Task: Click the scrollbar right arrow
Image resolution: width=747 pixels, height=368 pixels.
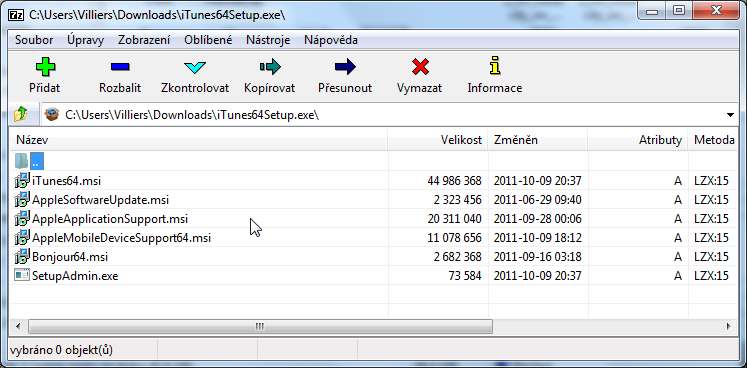Action: pos(728,327)
